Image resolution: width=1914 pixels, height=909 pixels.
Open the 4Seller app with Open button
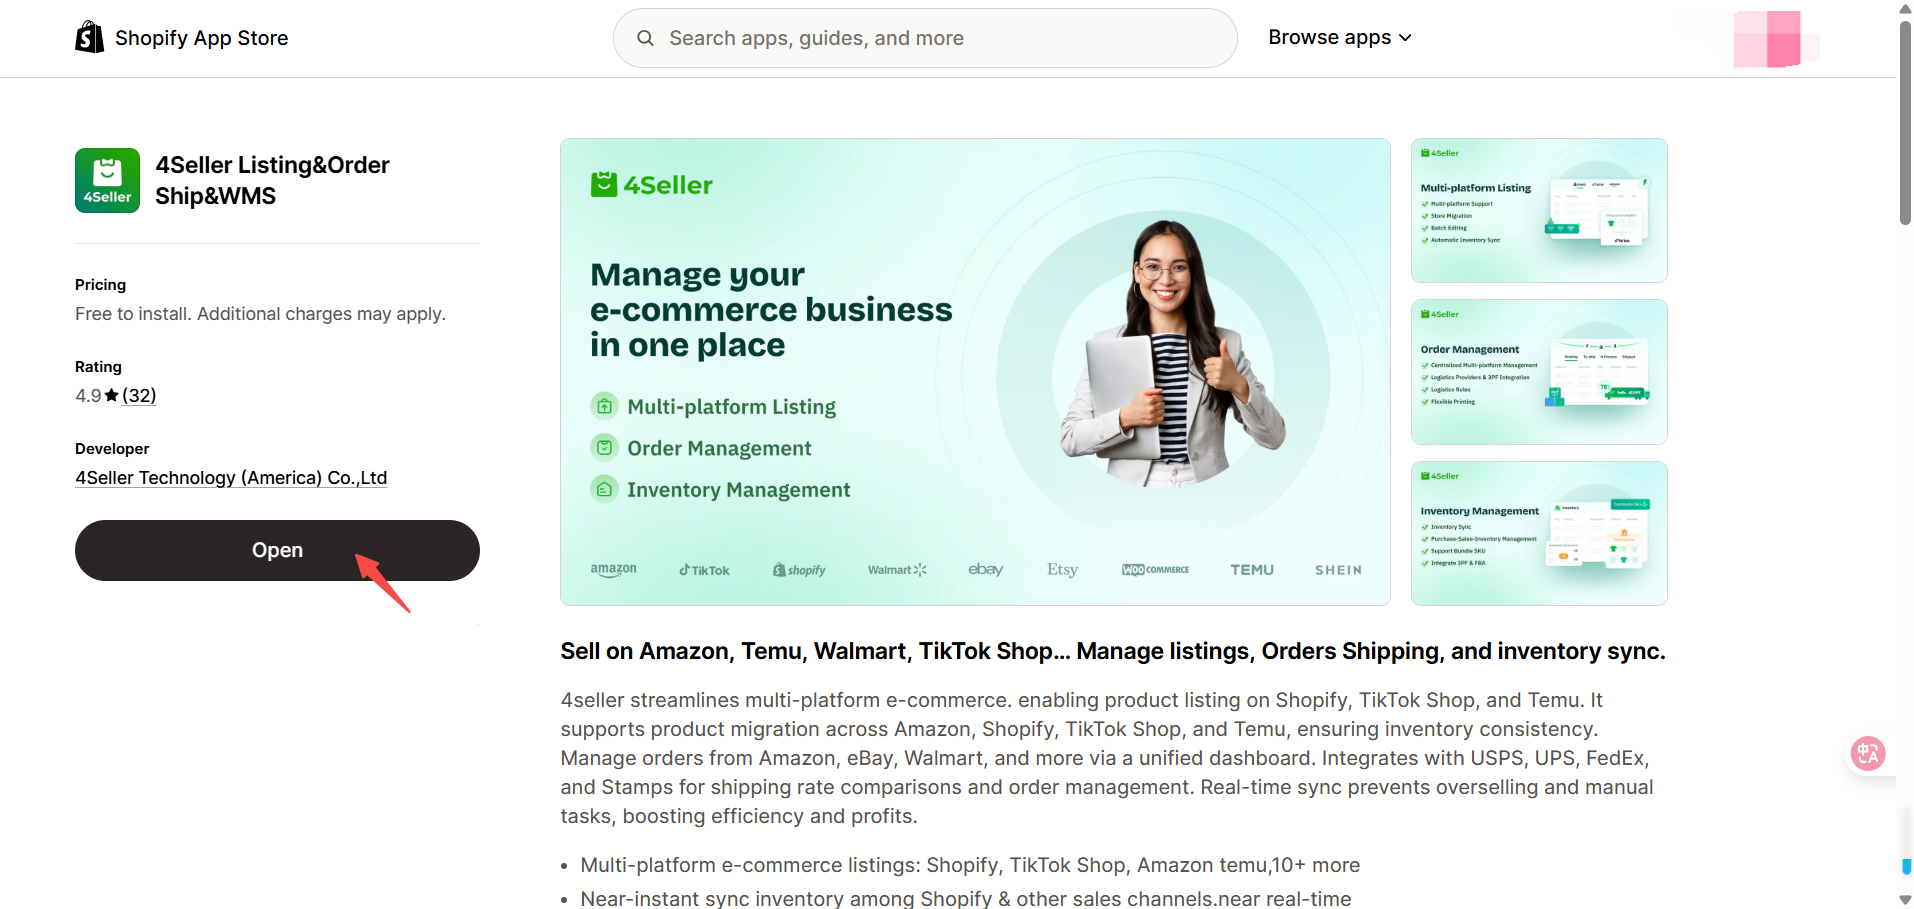[277, 550]
